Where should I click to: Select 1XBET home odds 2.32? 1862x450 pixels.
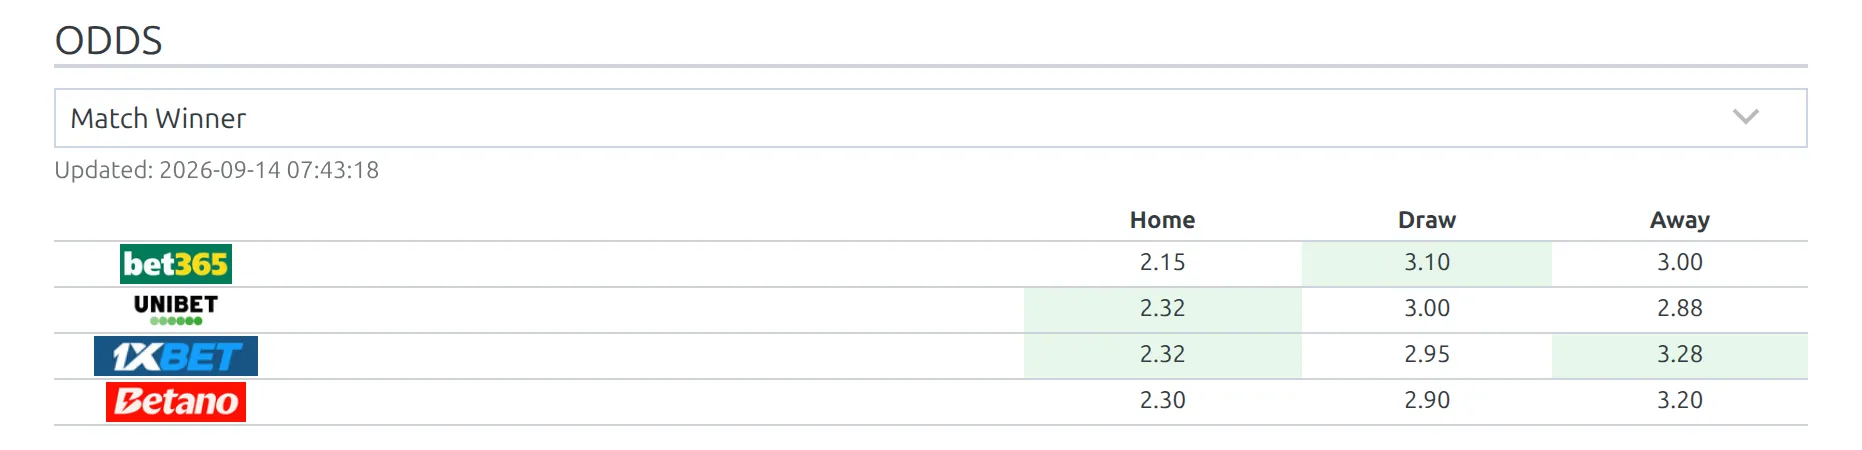pyautogui.click(x=1163, y=355)
